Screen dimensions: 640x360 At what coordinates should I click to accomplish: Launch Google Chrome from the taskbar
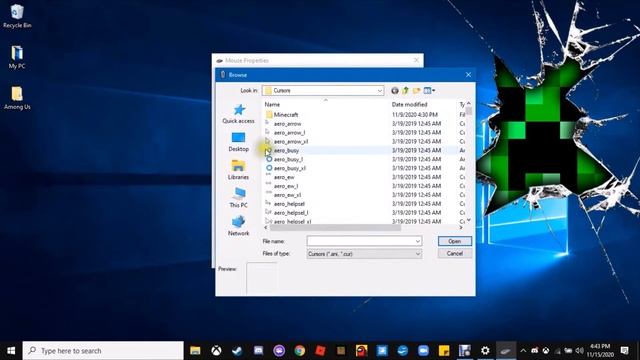pyautogui.click(x=300, y=351)
